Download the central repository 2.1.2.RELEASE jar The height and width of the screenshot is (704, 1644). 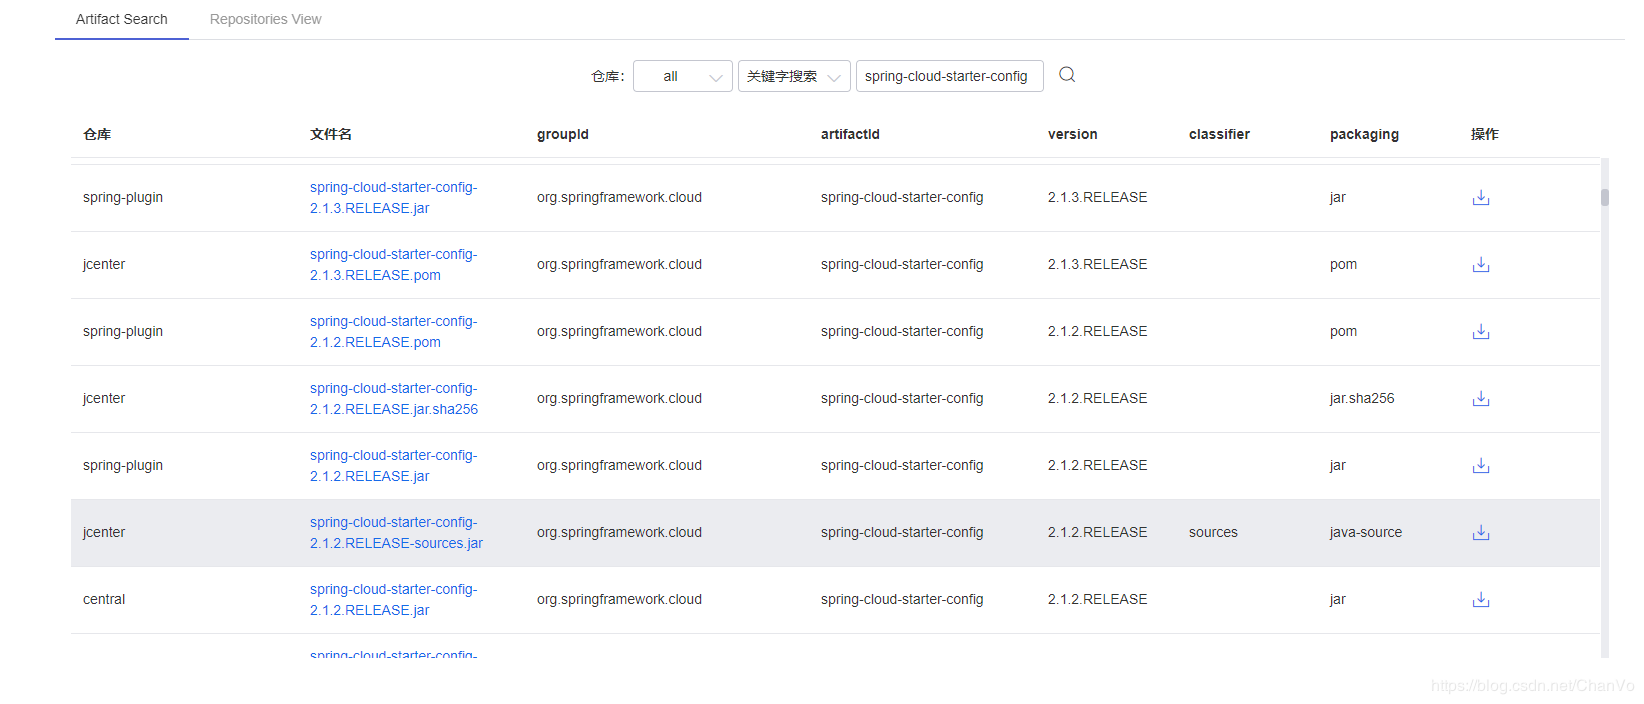click(x=1481, y=600)
